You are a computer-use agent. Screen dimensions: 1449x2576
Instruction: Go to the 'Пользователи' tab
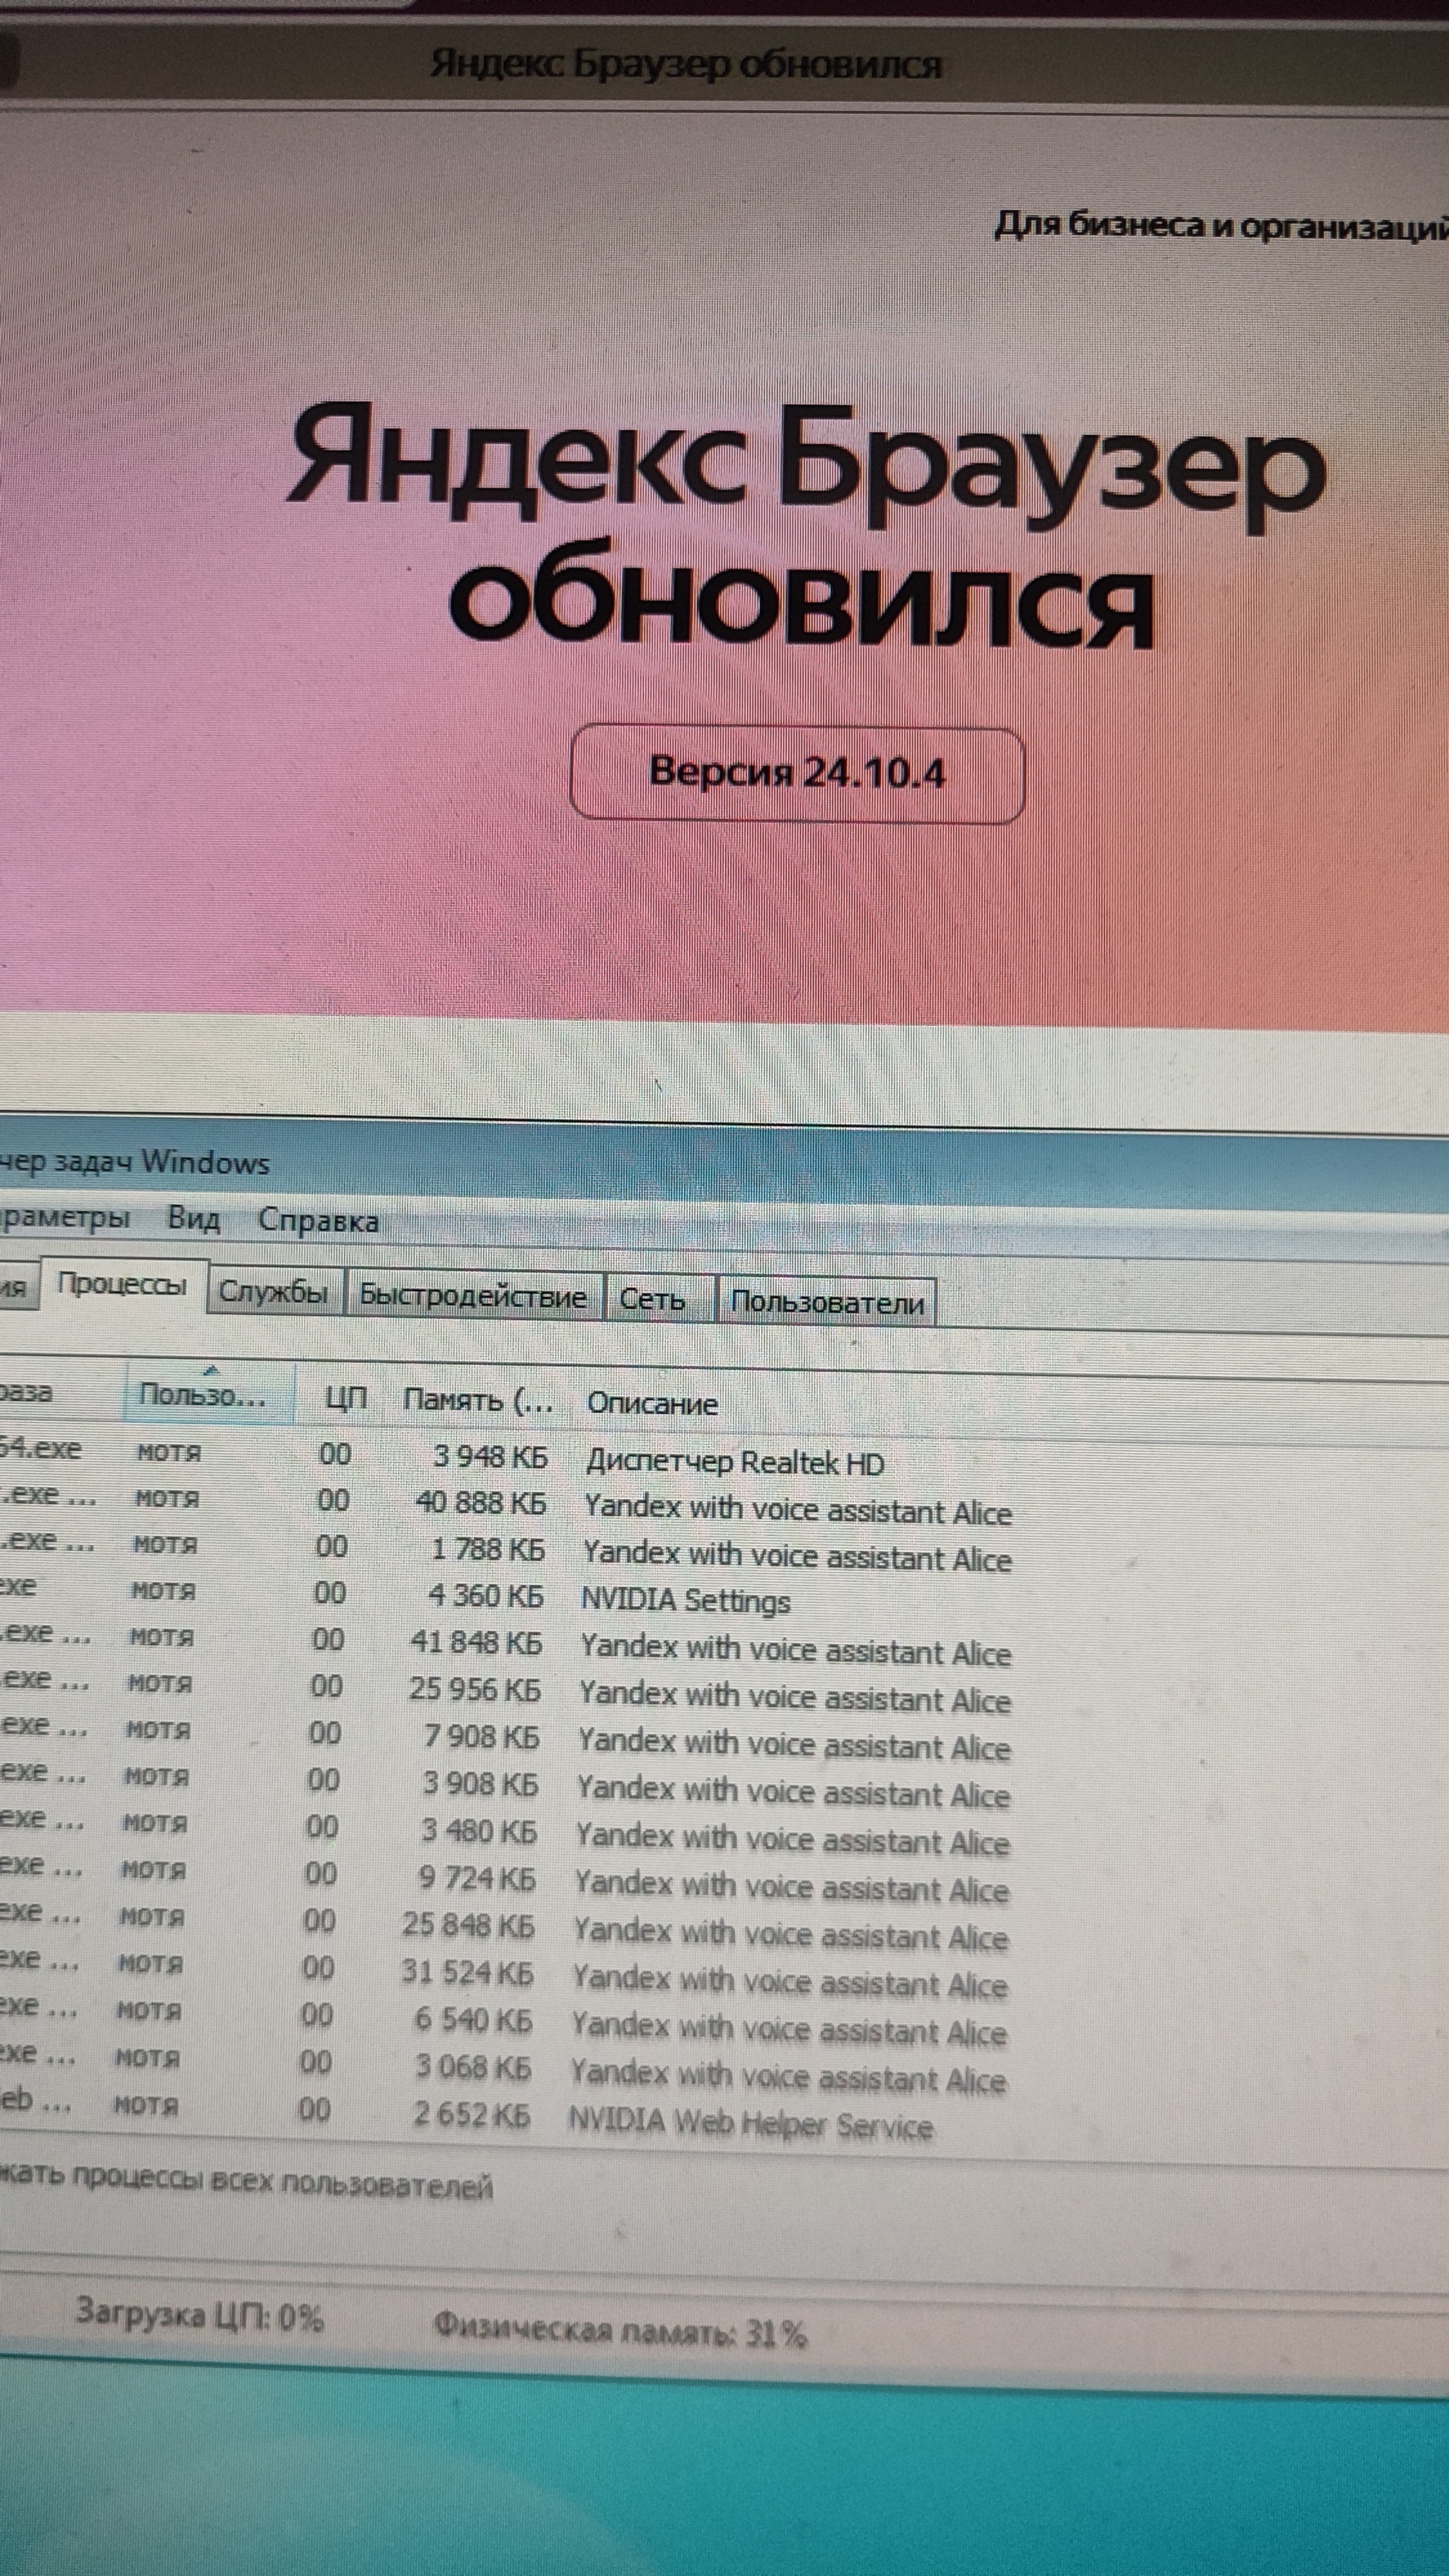[x=827, y=1303]
